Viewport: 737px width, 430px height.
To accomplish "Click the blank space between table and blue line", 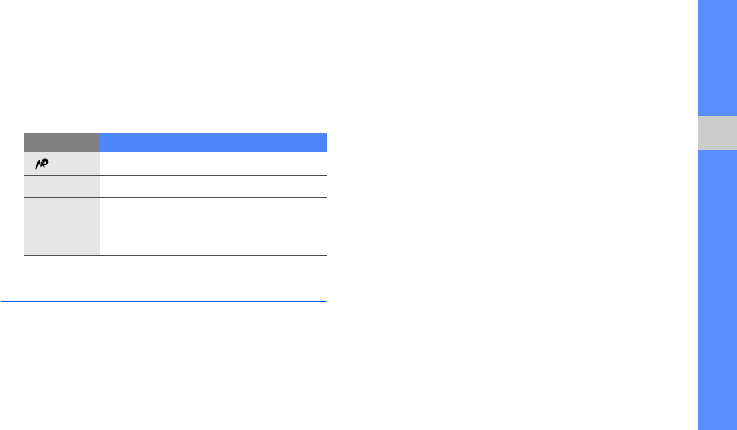I will (164, 278).
